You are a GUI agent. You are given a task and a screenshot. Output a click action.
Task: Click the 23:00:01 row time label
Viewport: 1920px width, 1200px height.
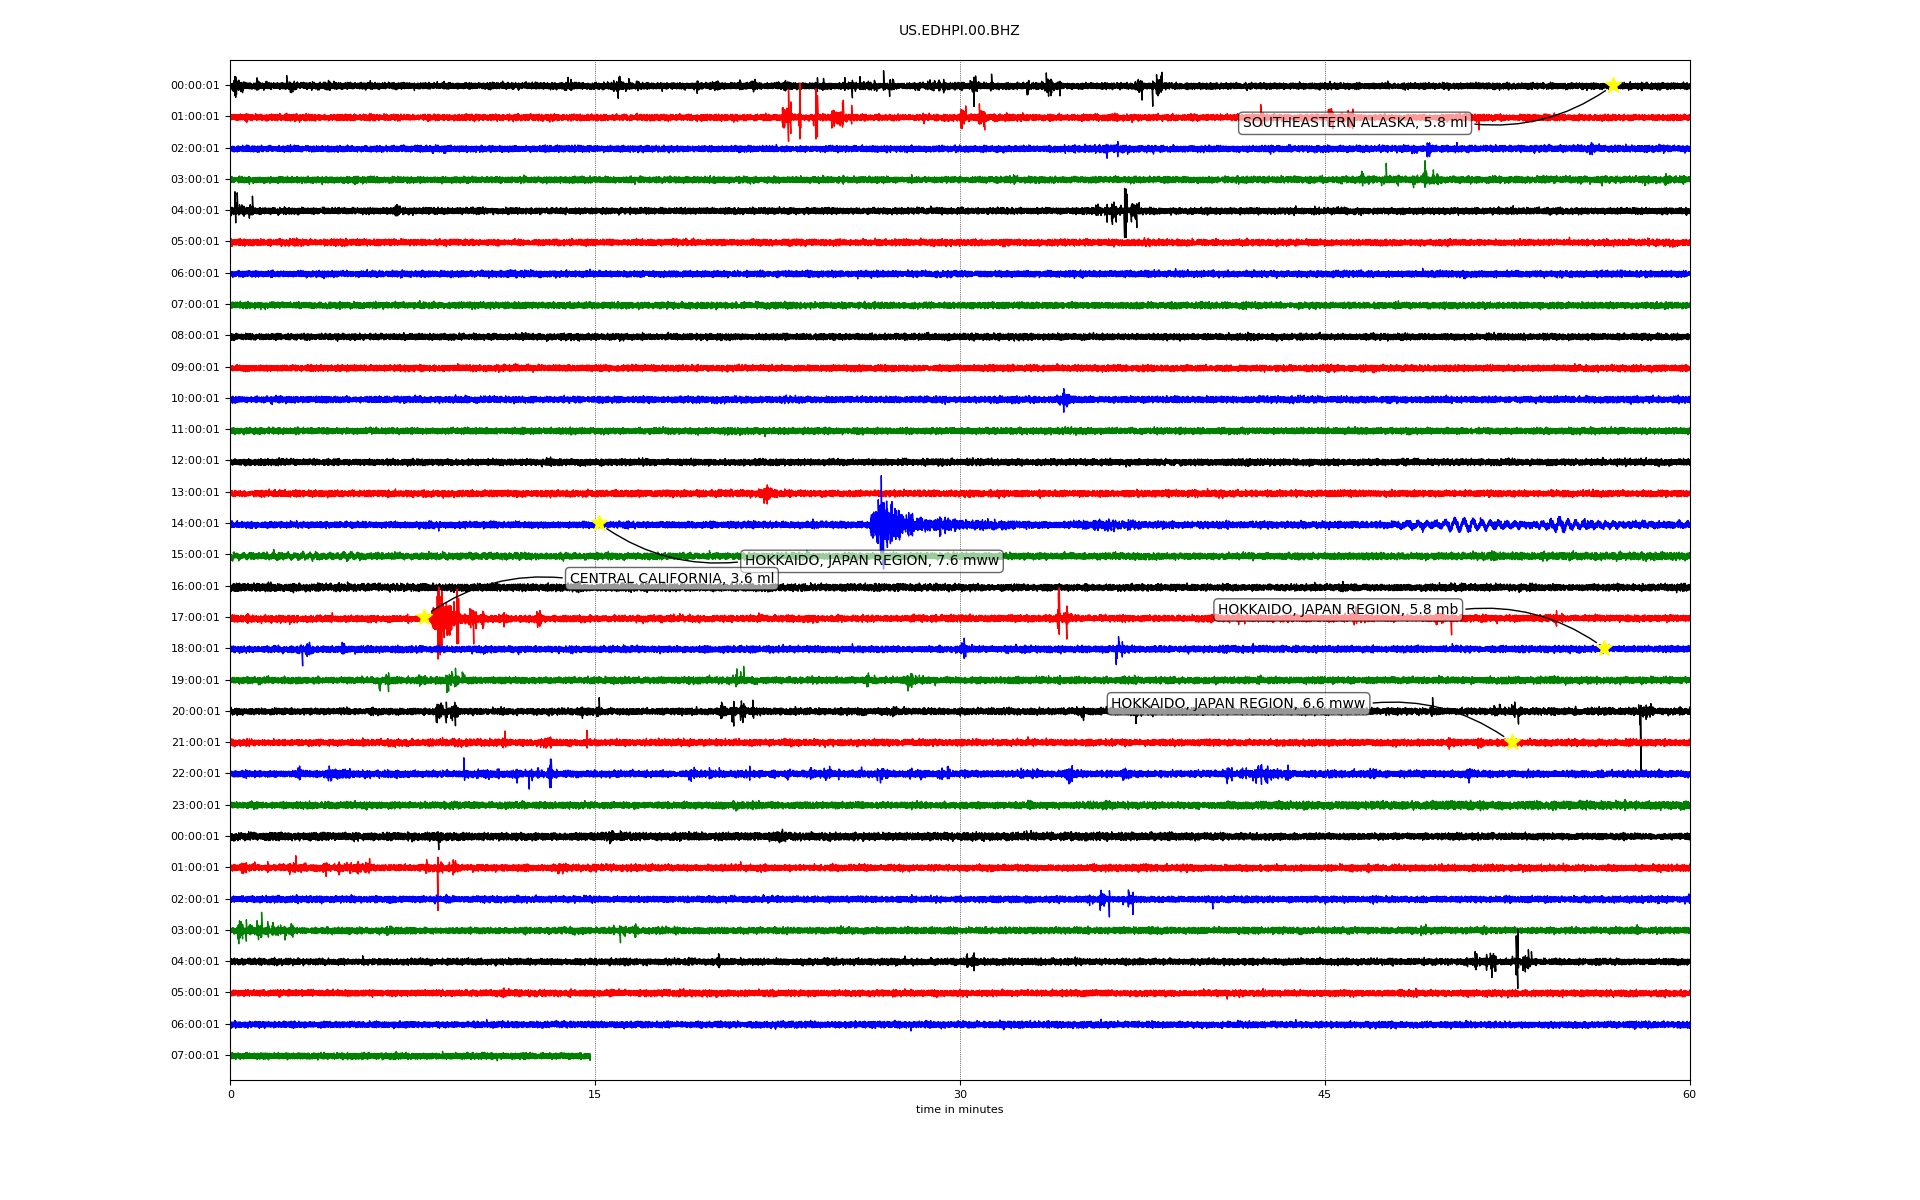click(x=195, y=805)
